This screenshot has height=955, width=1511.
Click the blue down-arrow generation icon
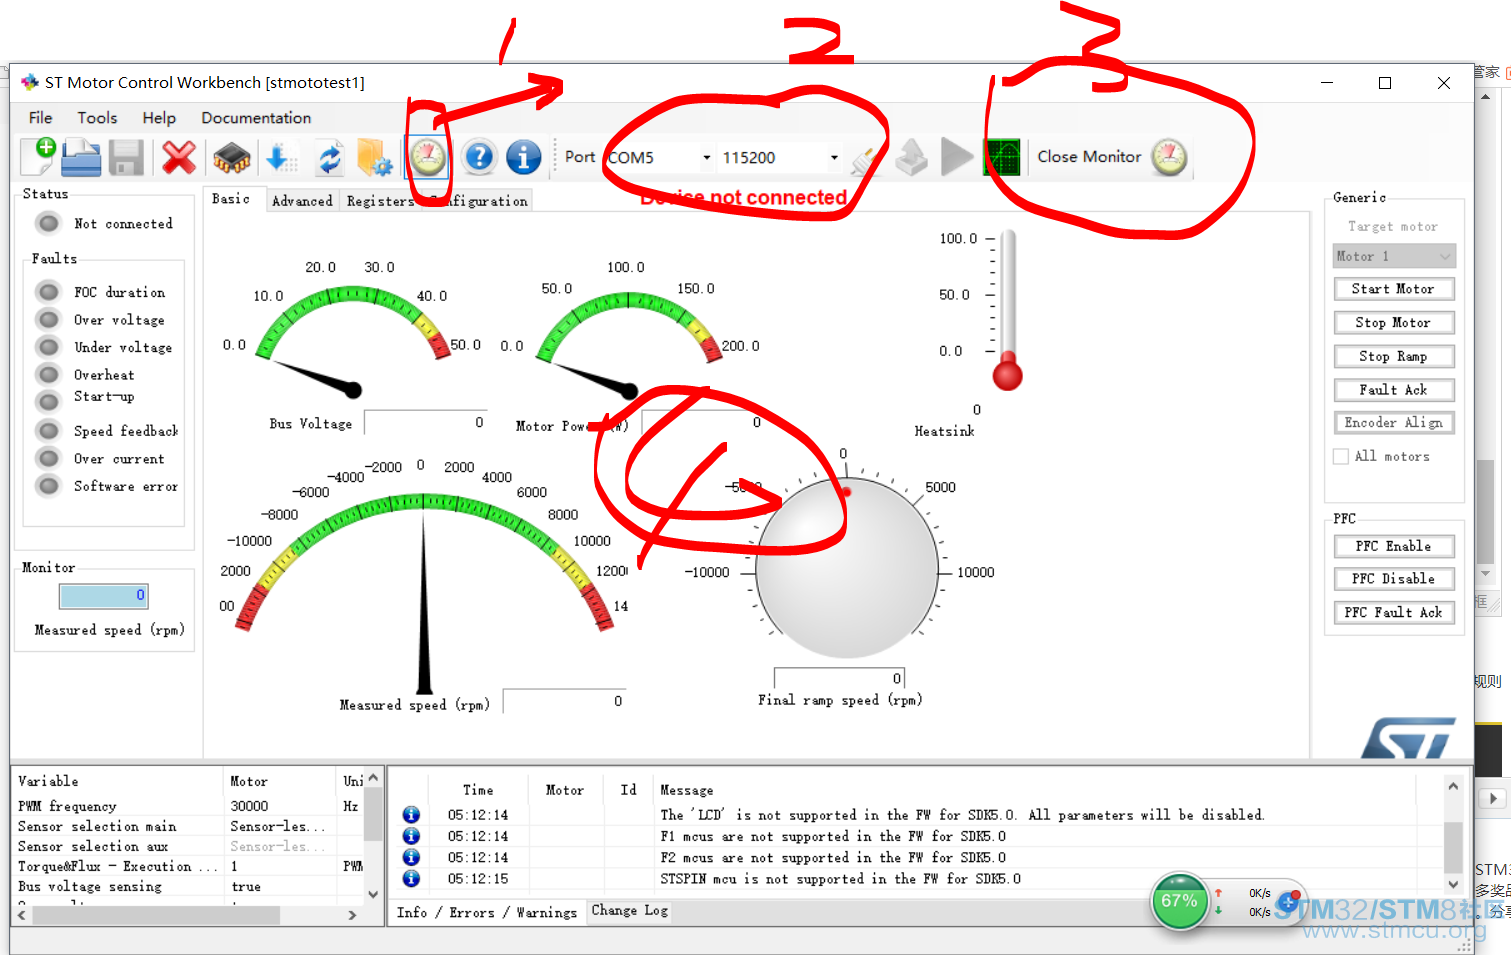click(x=280, y=157)
